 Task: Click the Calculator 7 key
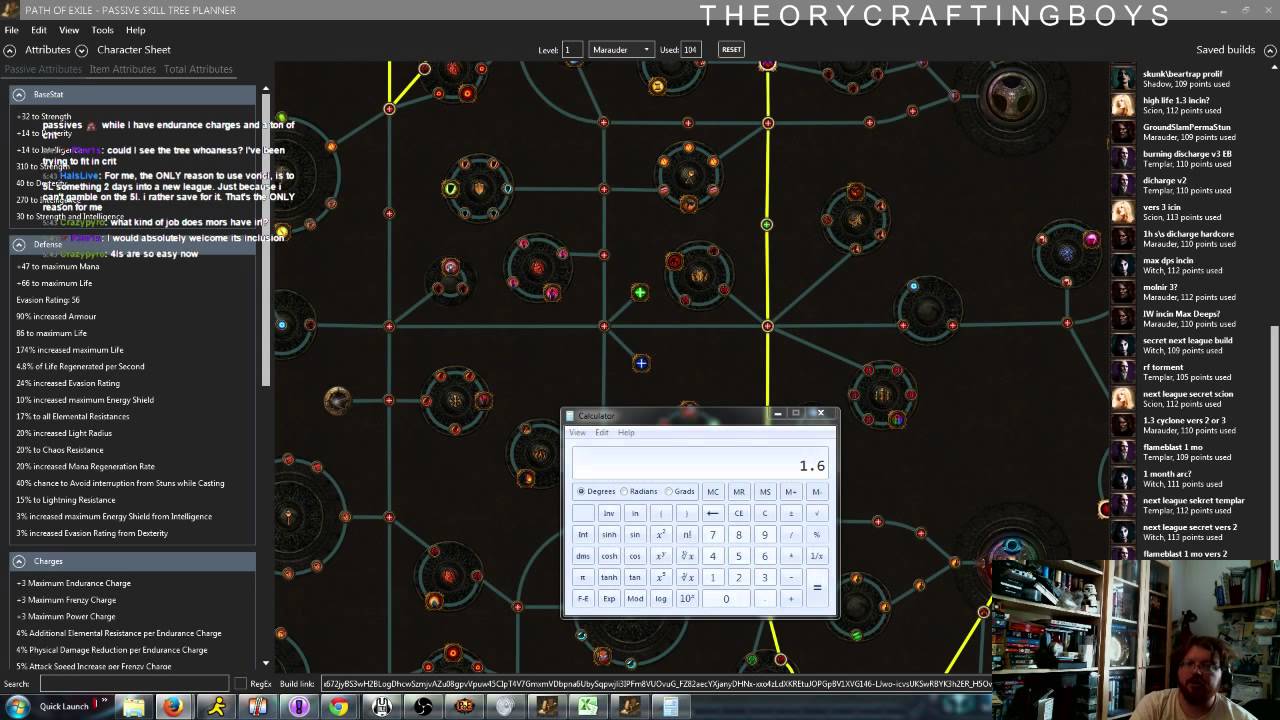click(x=713, y=534)
